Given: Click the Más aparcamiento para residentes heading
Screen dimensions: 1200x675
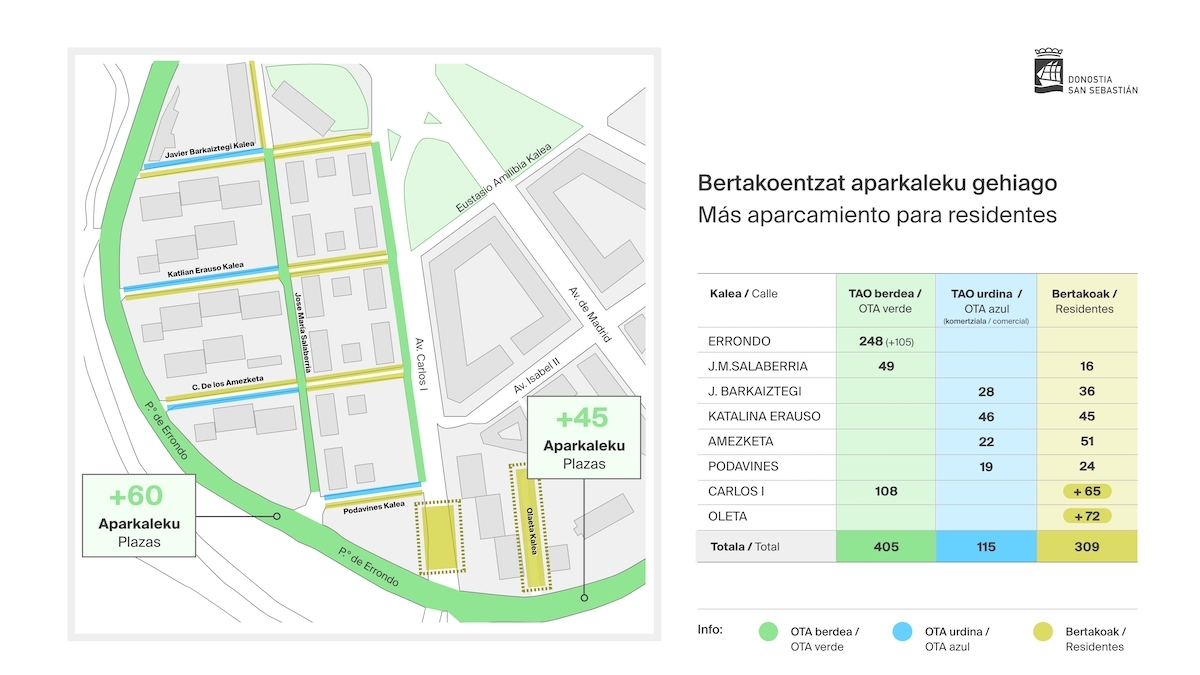Looking at the screenshot, I should pos(877,215).
